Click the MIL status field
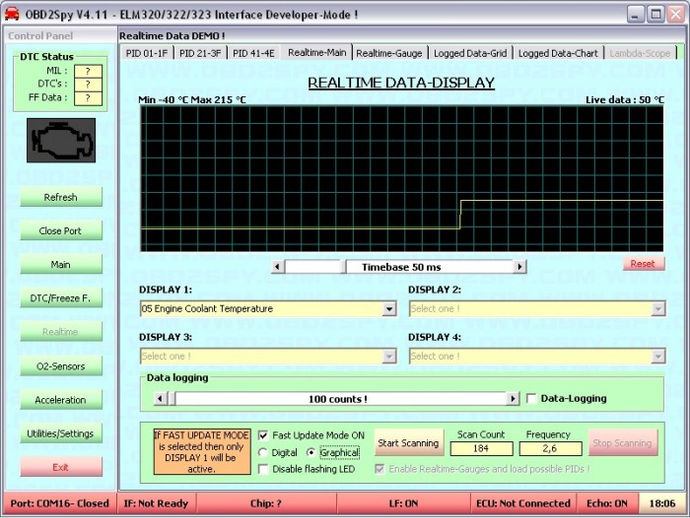The height and width of the screenshot is (518, 690). pos(88,71)
